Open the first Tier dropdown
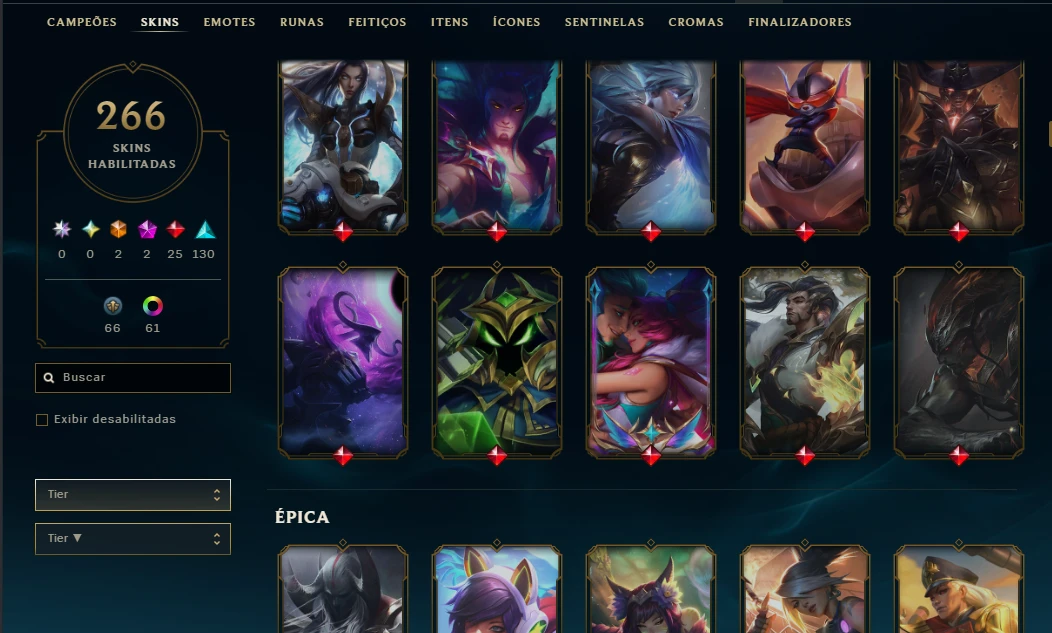Viewport: 1052px width, 633px height. click(133, 495)
